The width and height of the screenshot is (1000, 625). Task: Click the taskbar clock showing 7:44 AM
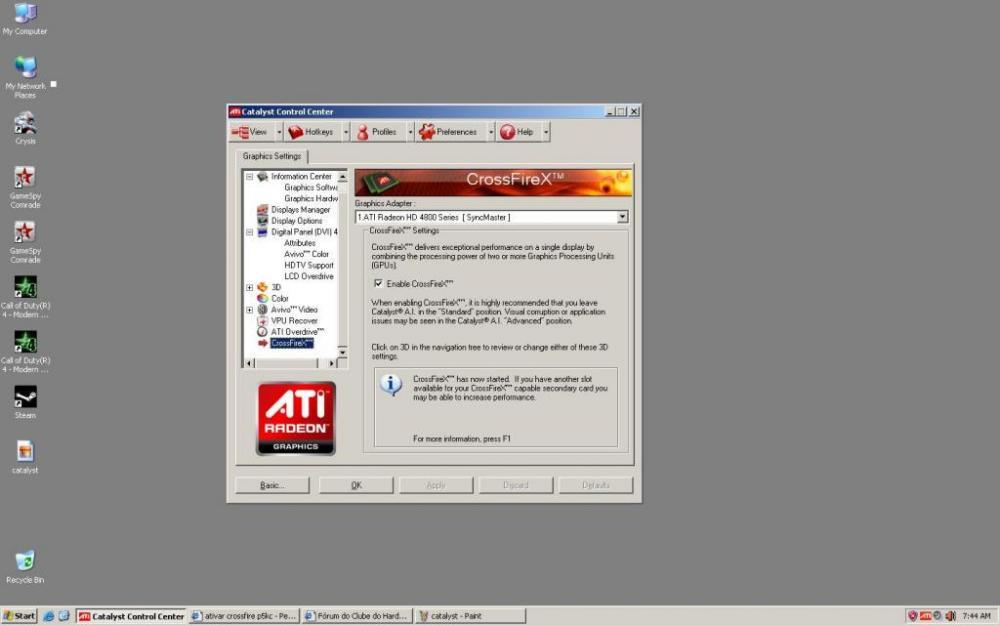click(976, 616)
